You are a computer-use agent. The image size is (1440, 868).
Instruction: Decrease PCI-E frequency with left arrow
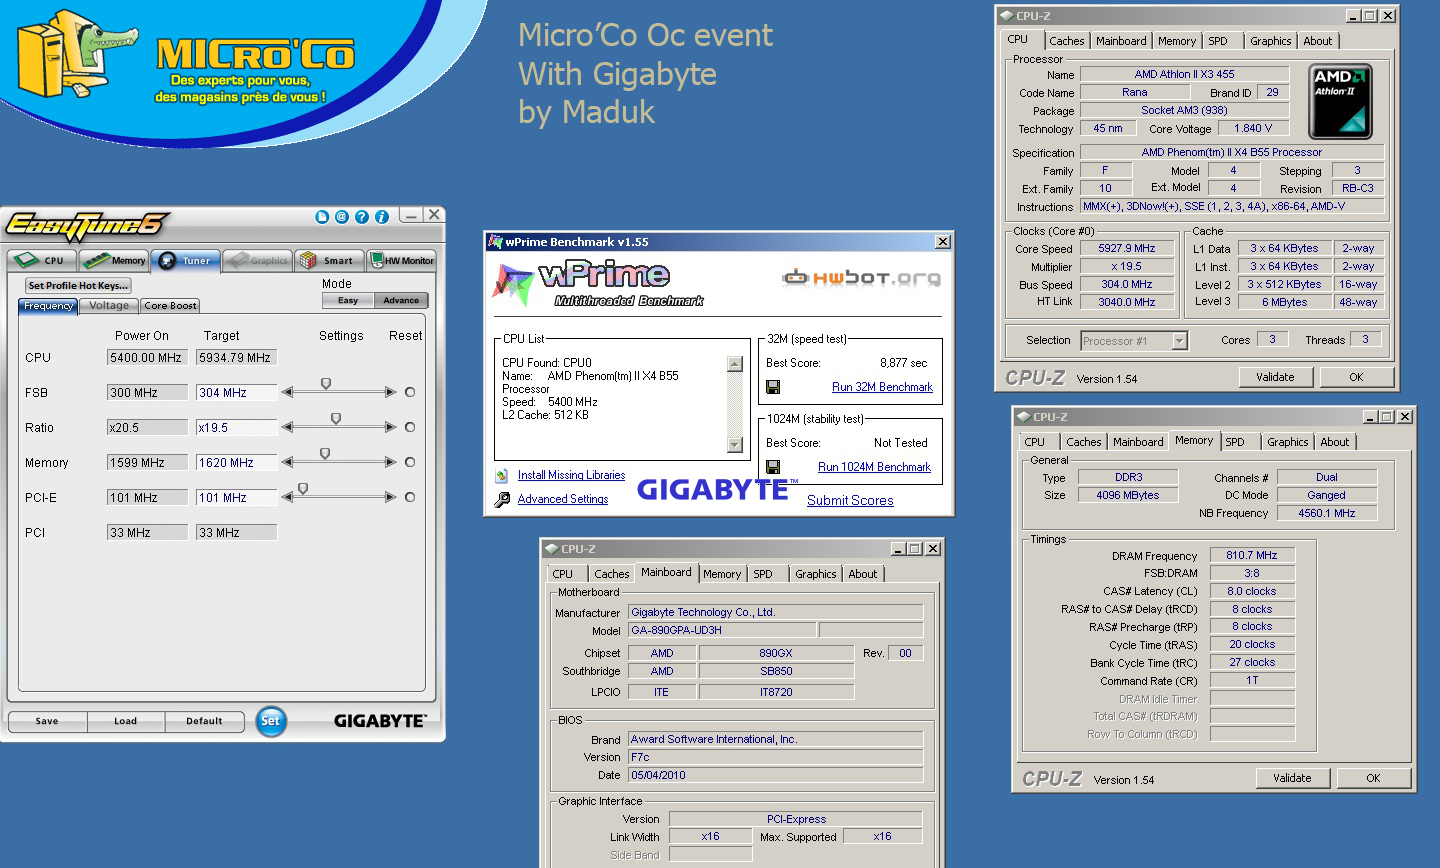point(288,497)
